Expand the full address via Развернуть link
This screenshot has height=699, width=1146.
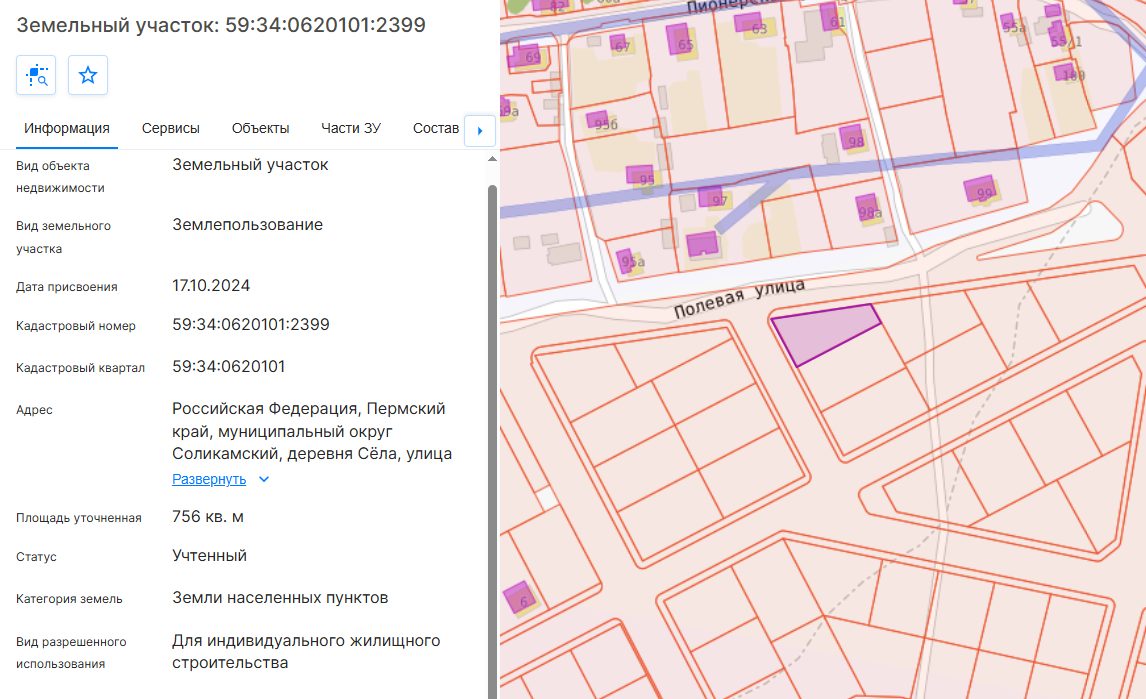tap(209, 480)
